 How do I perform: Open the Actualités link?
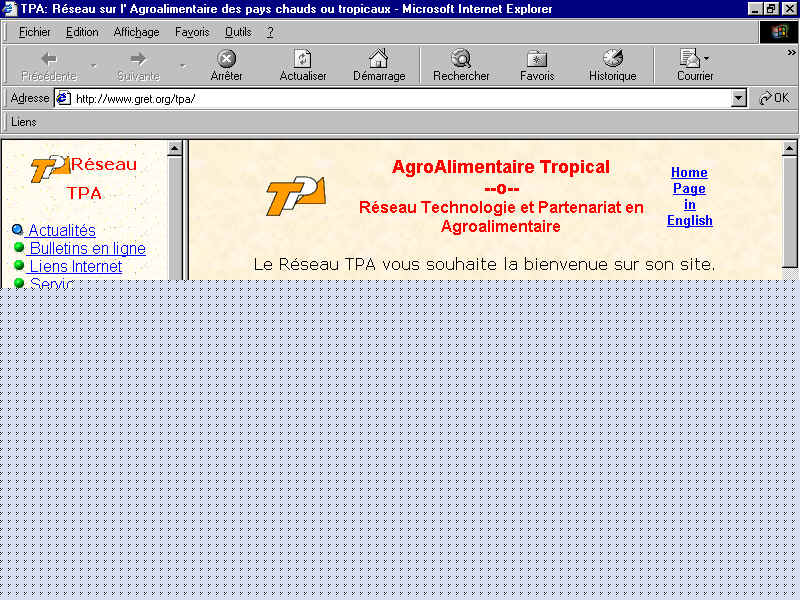coord(62,231)
